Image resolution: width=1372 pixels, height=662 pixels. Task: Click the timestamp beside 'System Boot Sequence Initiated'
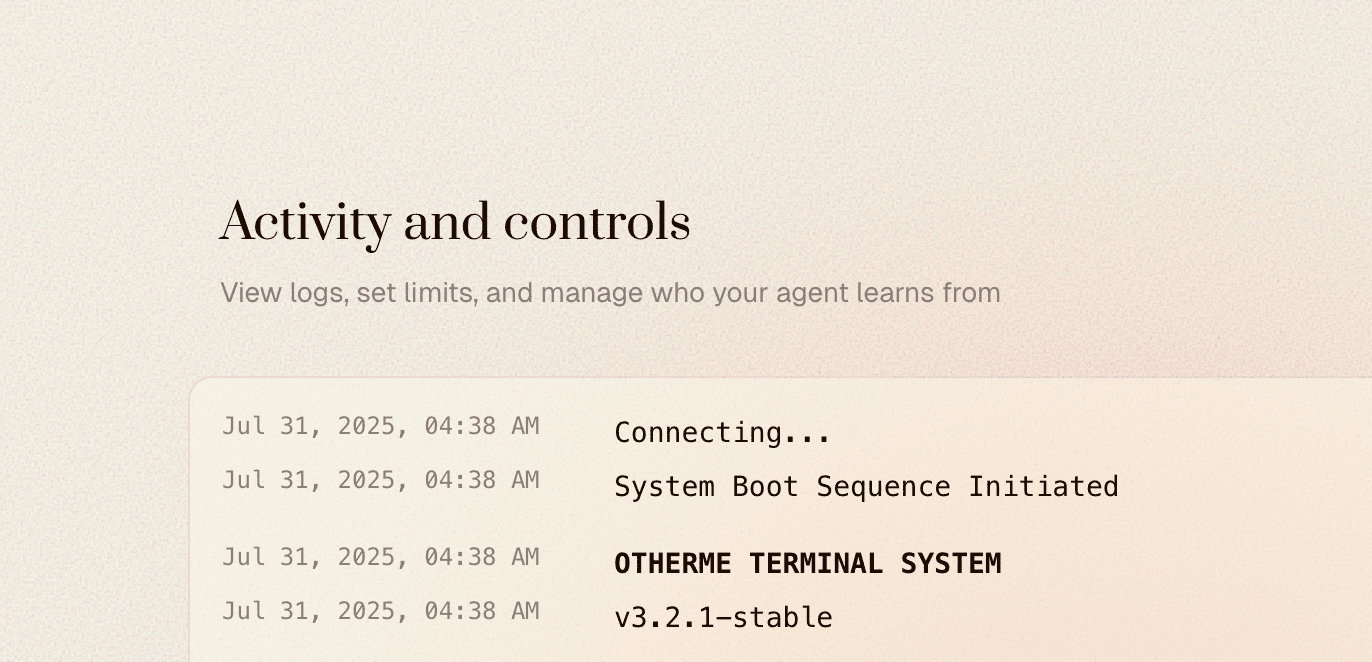(x=381, y=480)
